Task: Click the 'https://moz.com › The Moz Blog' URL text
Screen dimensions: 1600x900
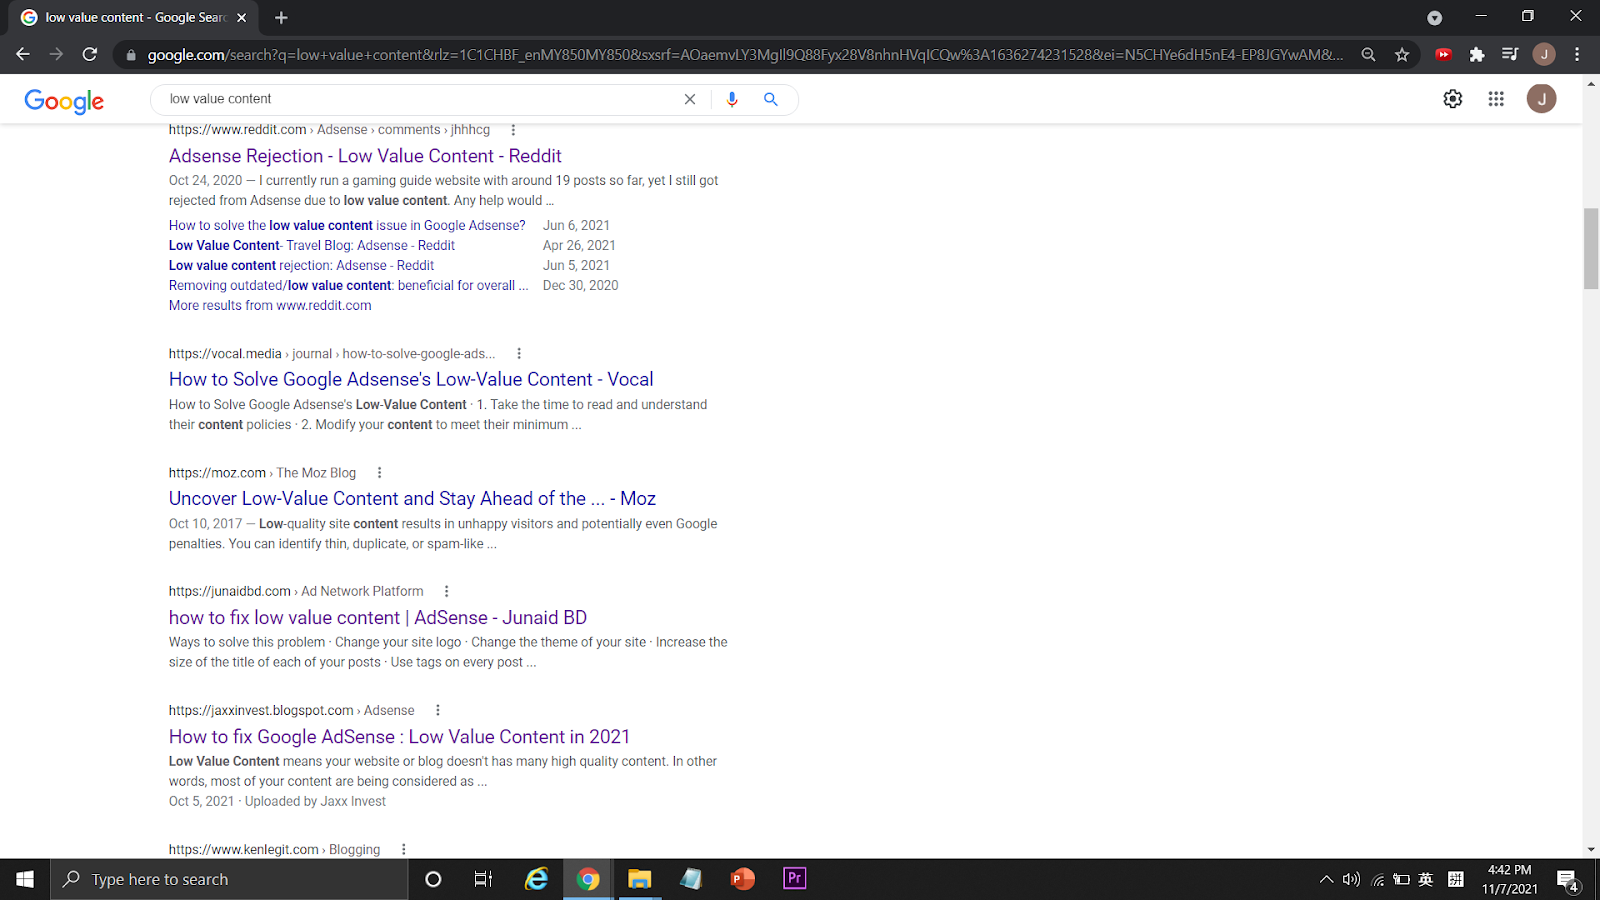Action: pyautogui.click(x=262, y=473)
